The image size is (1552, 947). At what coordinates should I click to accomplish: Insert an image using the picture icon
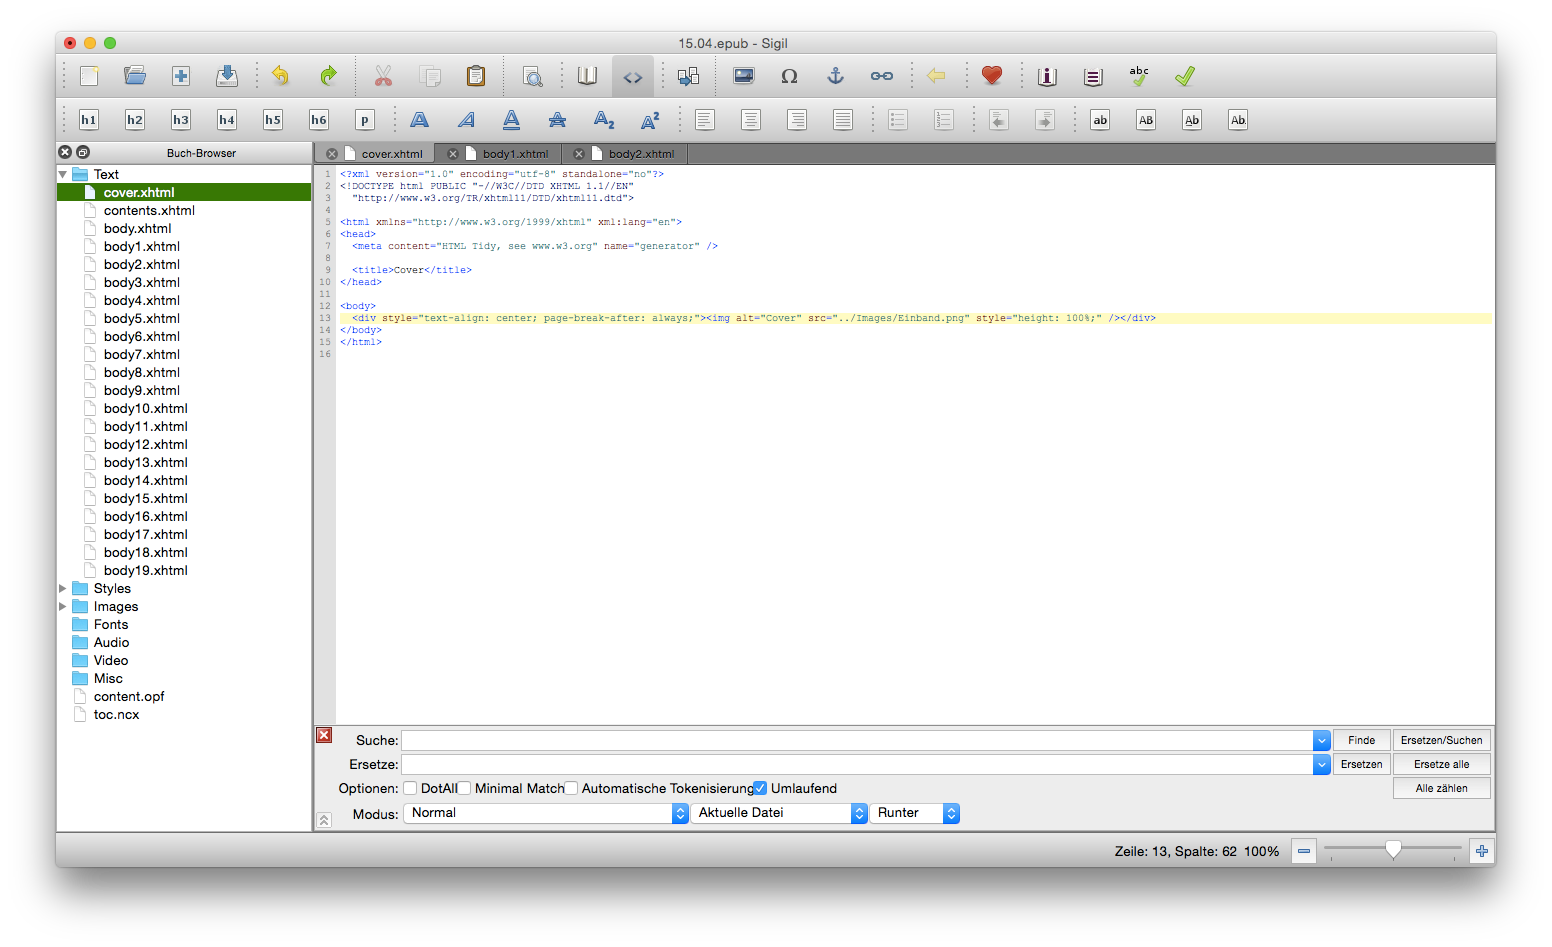point(743,75)
